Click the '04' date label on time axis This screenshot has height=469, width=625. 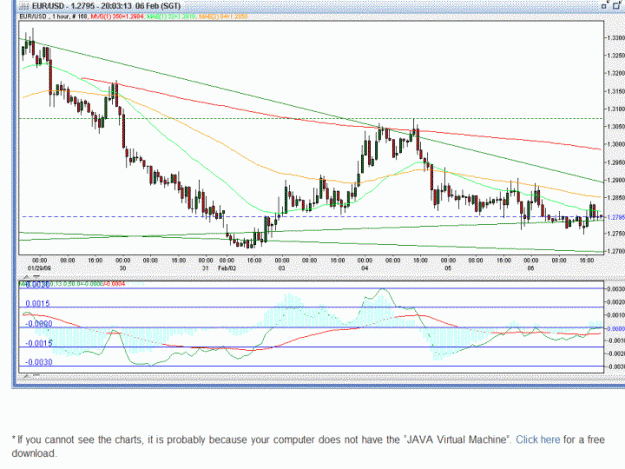(x=365, y=268)
